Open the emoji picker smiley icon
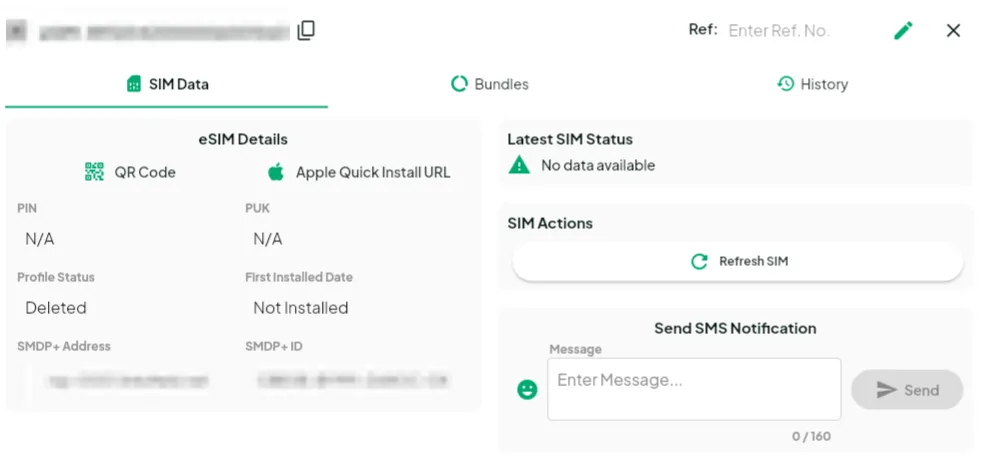This screenshot has width=986, height=457. tap(527, 390)
